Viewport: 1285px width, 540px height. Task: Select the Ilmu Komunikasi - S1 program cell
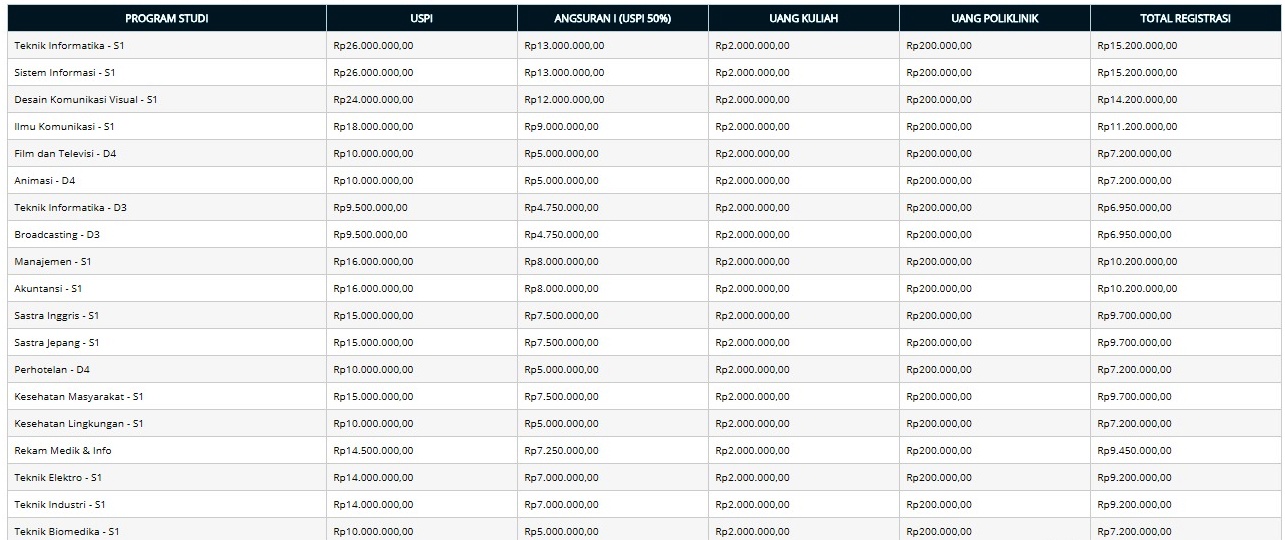pos(64,126)
